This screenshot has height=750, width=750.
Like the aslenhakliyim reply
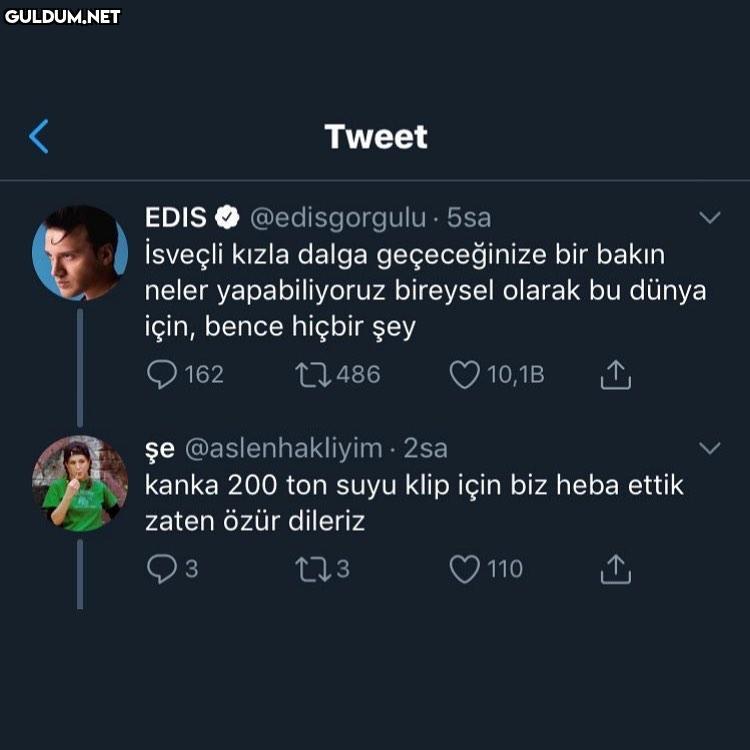pos(464,569)
